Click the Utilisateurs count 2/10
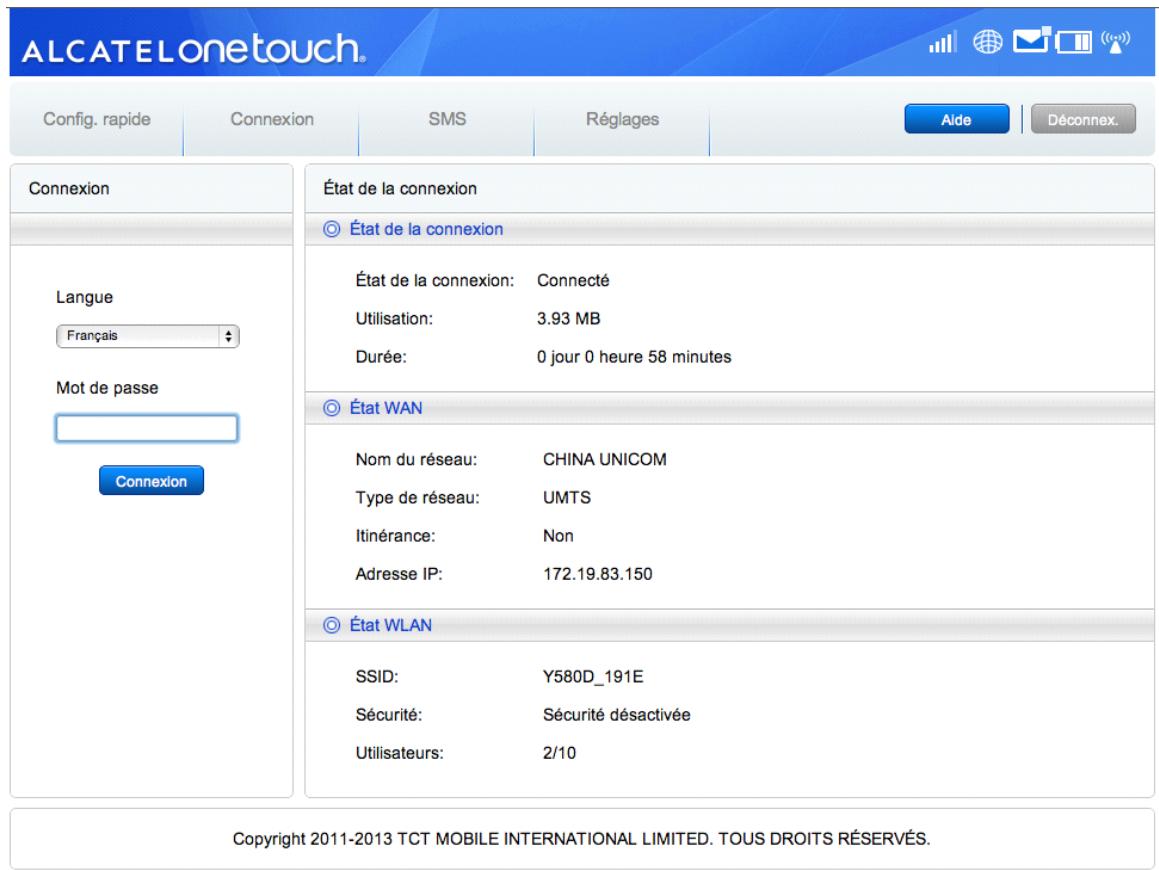 560,753
